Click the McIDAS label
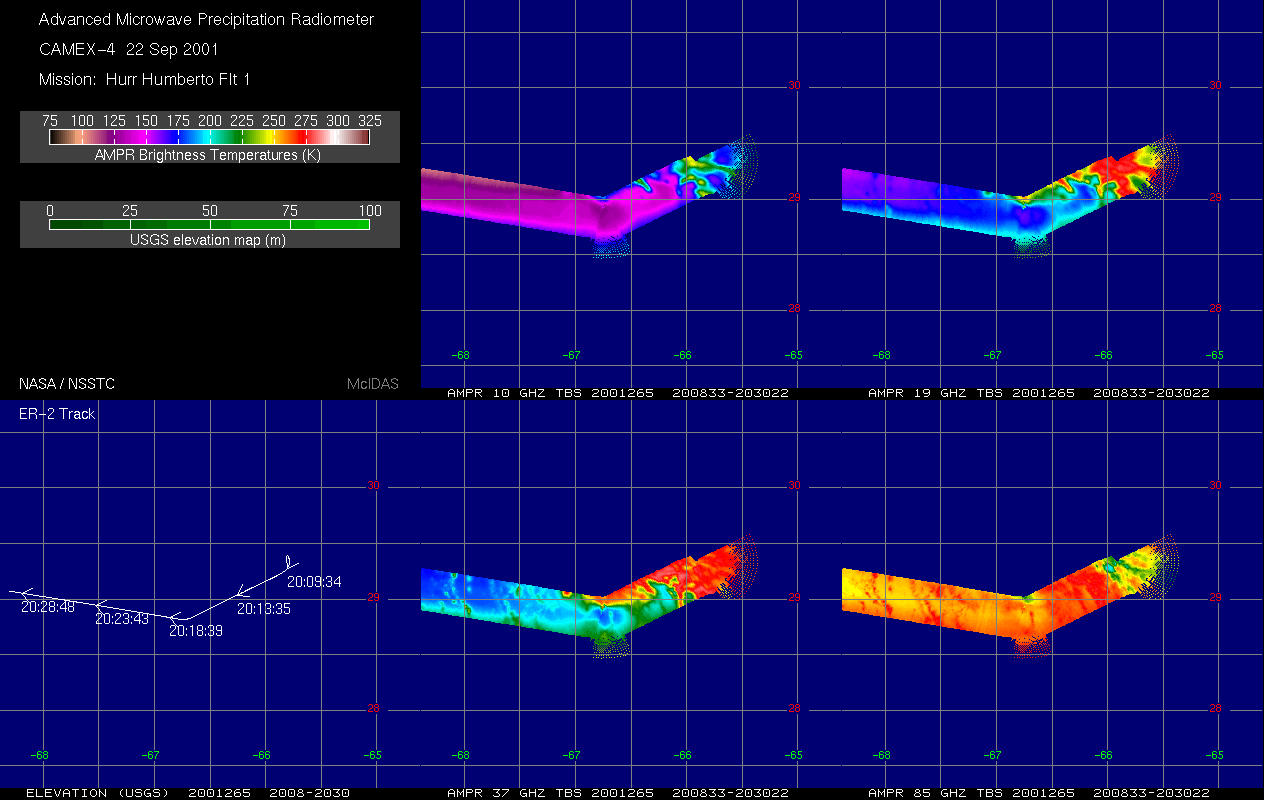 [373, 383]
